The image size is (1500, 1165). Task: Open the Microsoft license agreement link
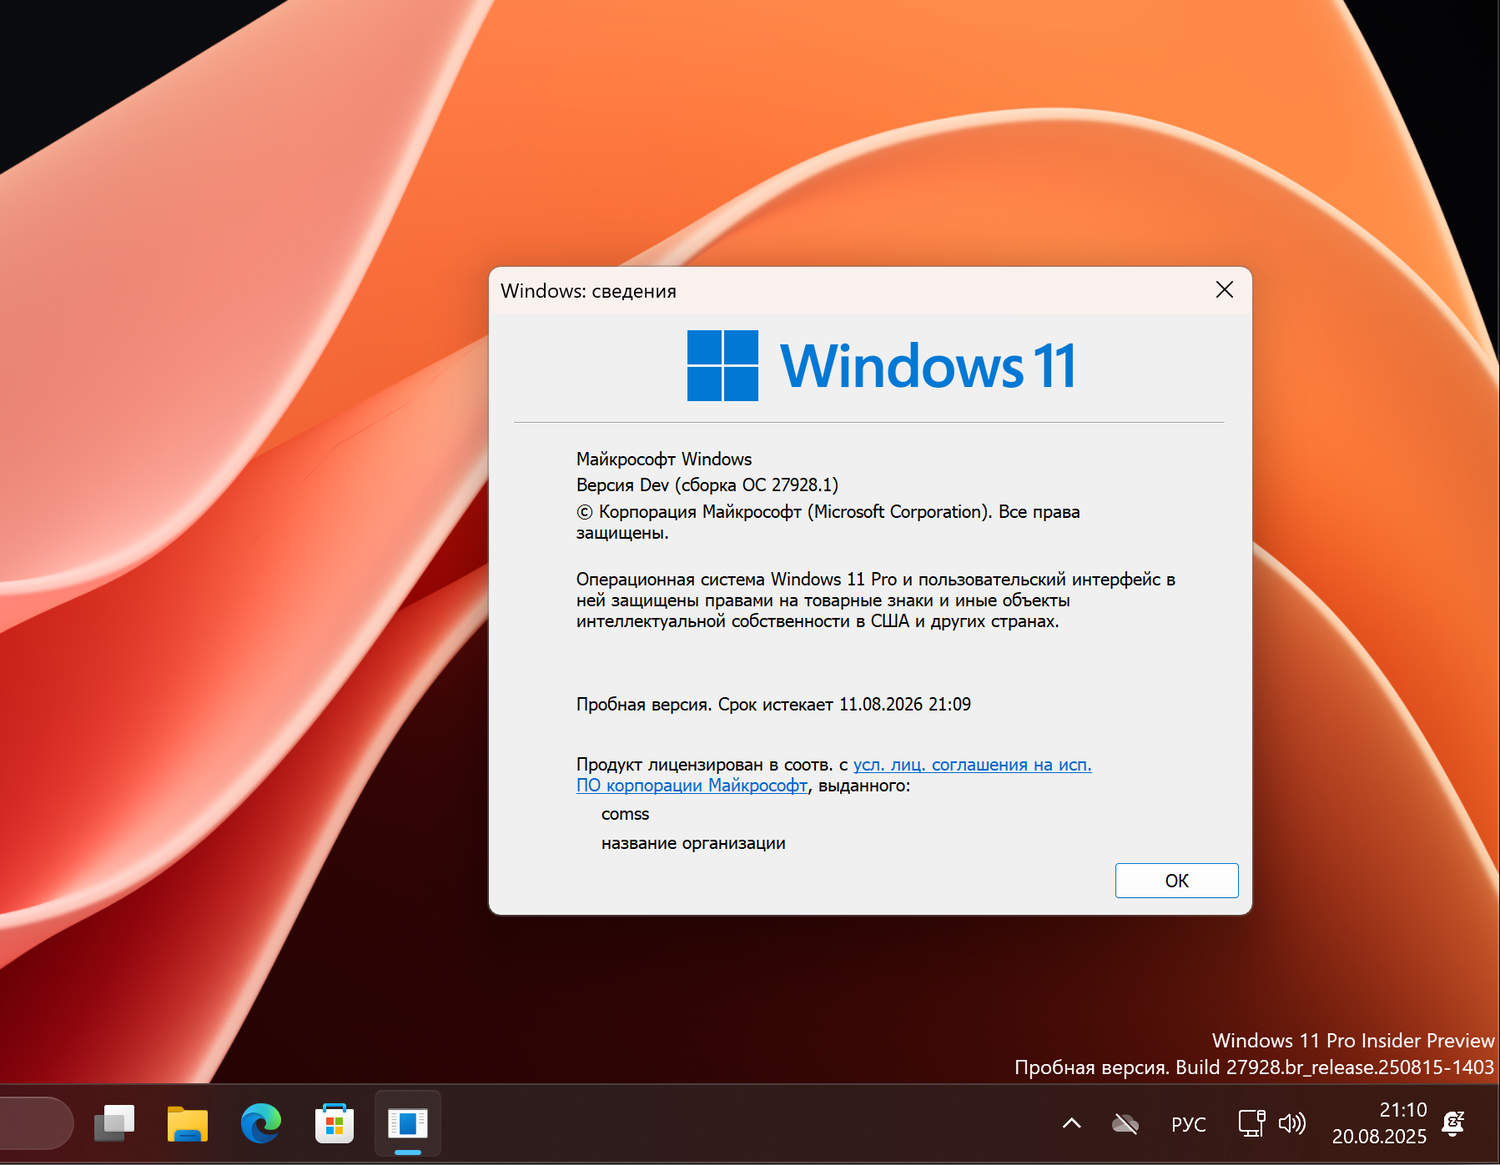point(971,764)
